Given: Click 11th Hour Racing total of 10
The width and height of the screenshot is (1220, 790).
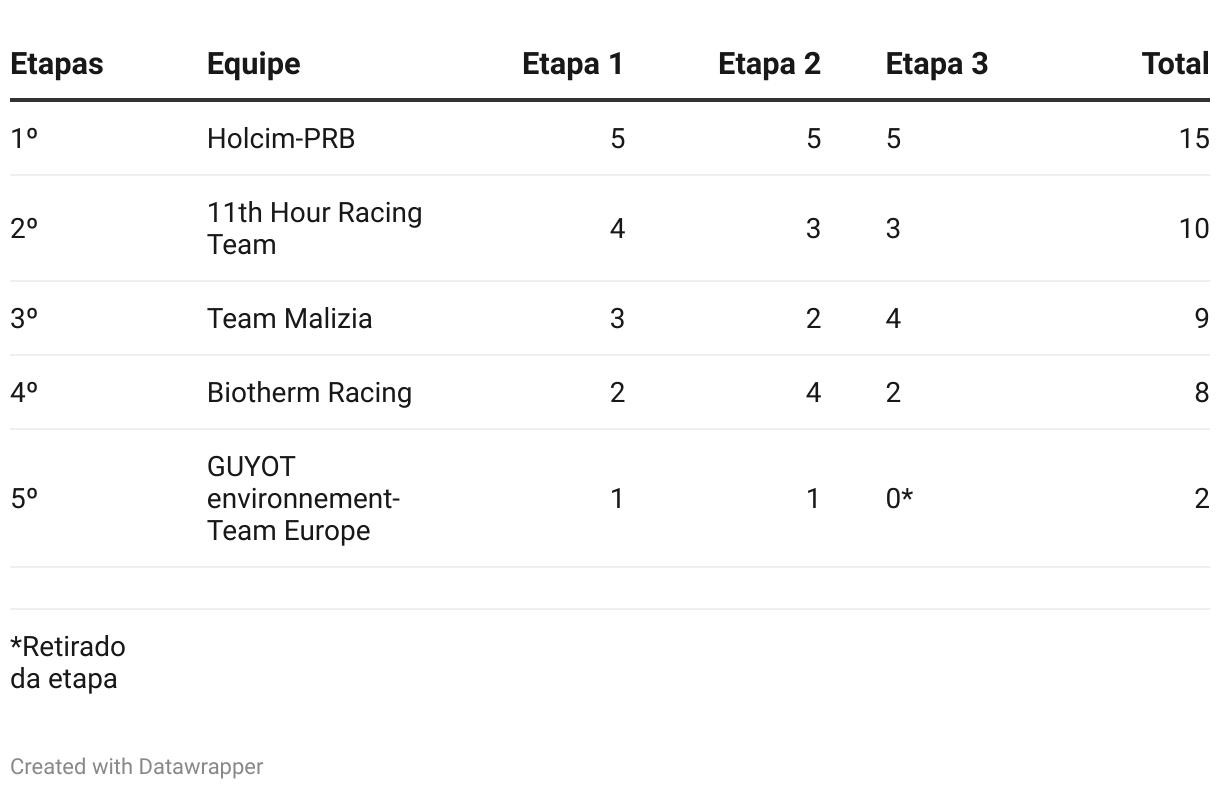Looking at the screenshot, I should pyautogui.click(x=1194, y=228).
